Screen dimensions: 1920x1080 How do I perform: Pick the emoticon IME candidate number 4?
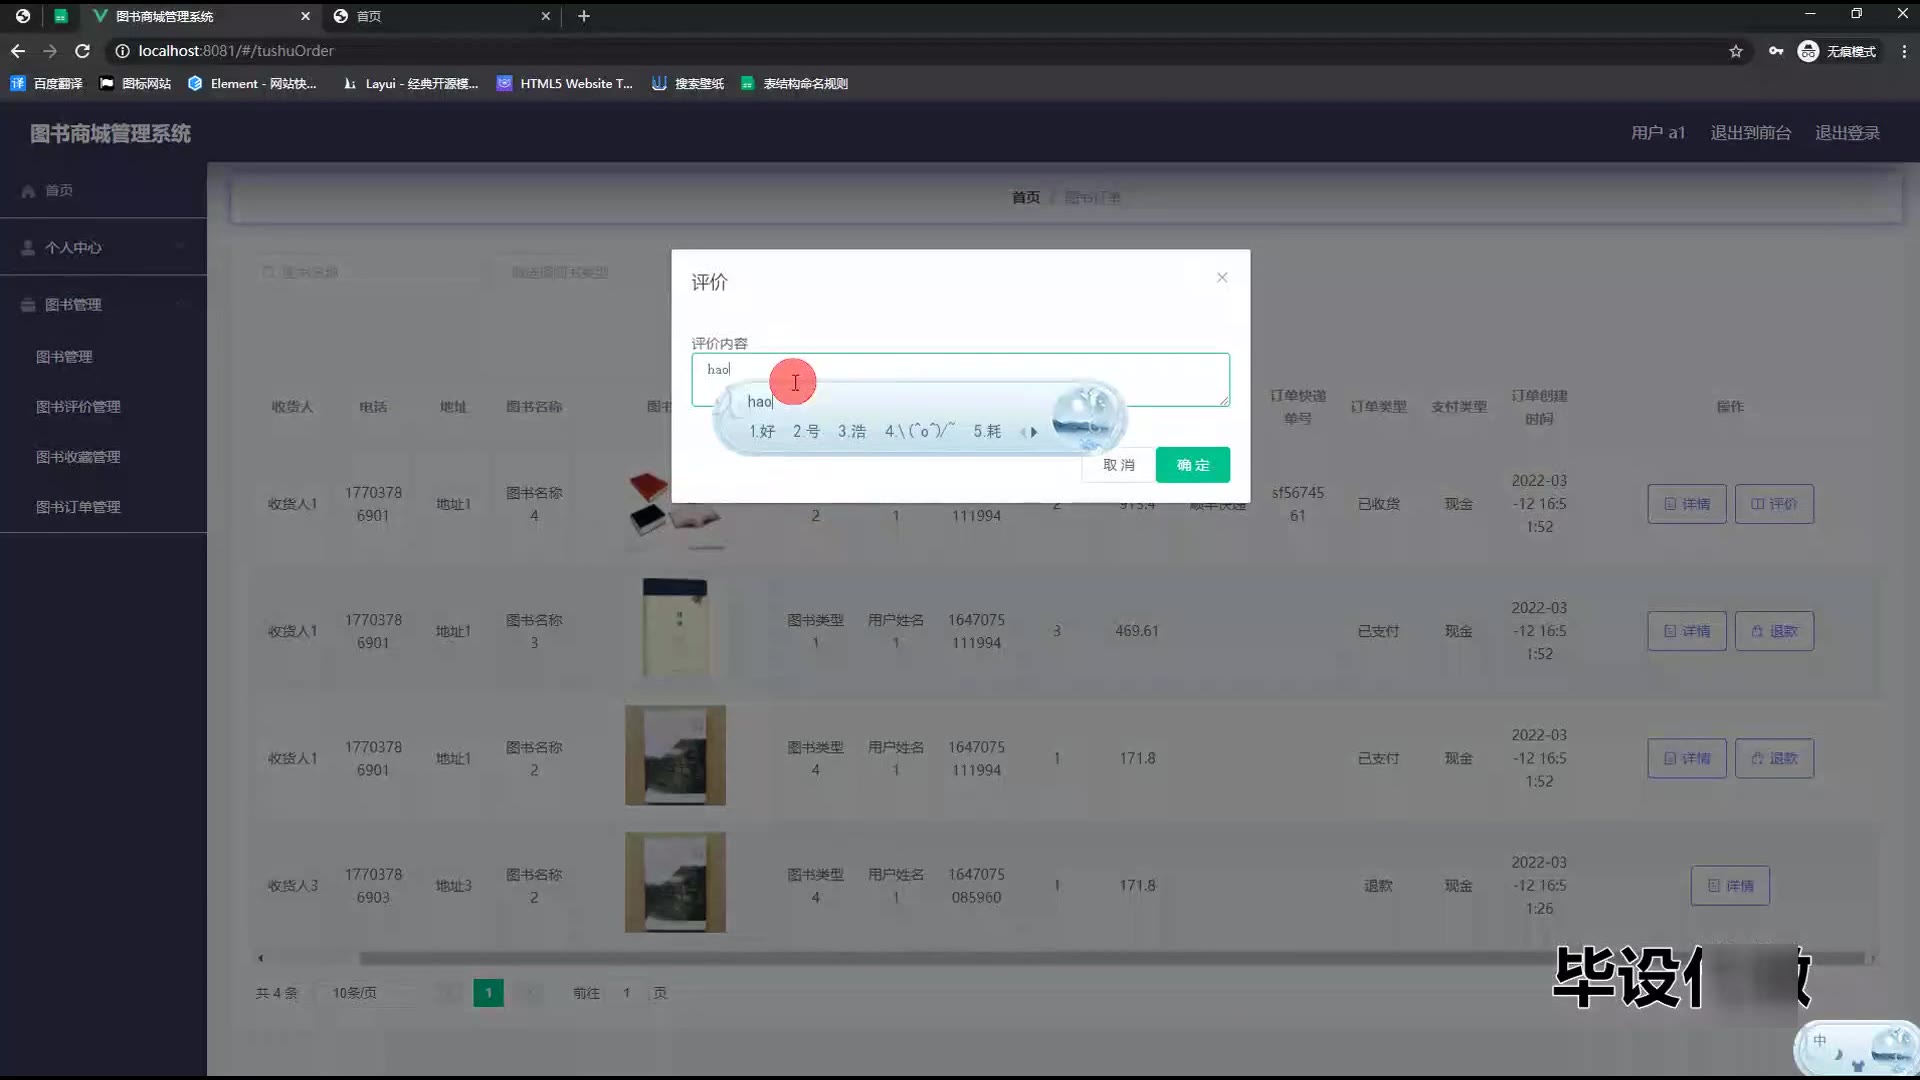click(919, 431)
